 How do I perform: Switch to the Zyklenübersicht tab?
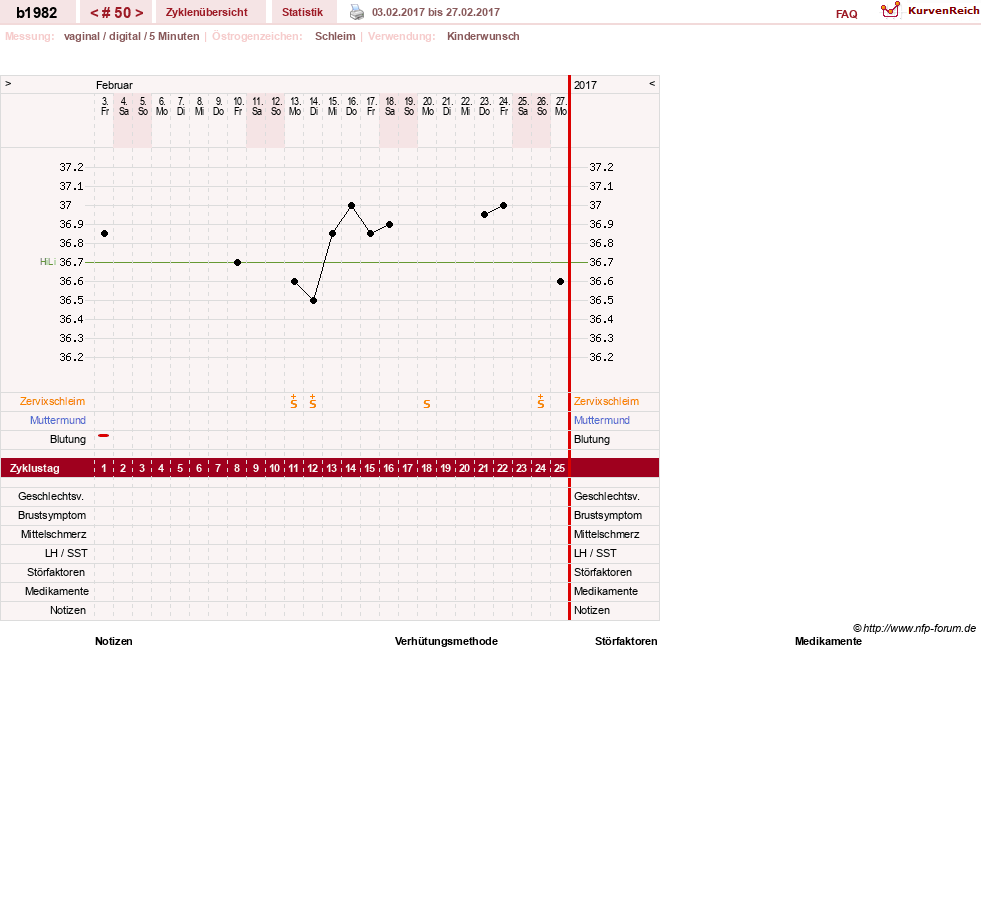[x=206, y=12]
